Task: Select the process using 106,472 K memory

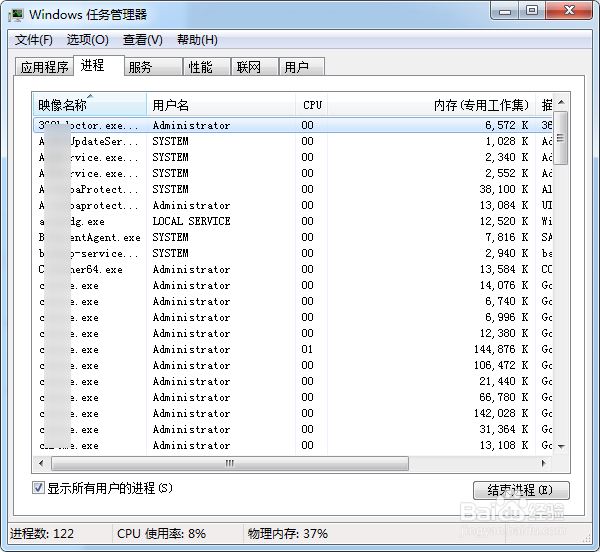Action: [293, 365]
